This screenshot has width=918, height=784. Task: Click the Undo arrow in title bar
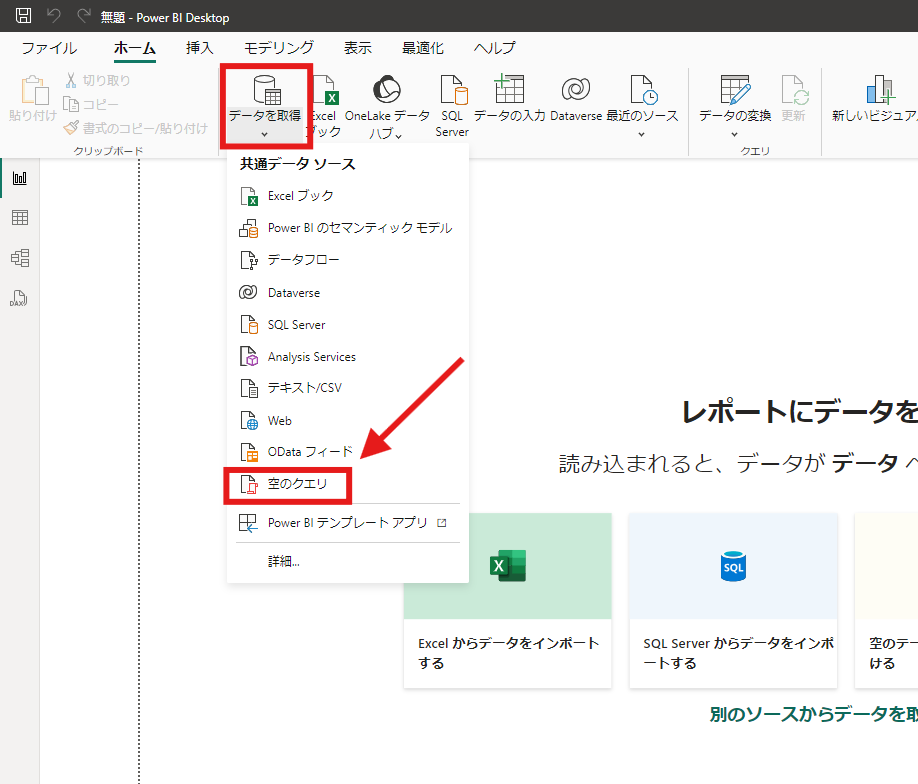54,16
